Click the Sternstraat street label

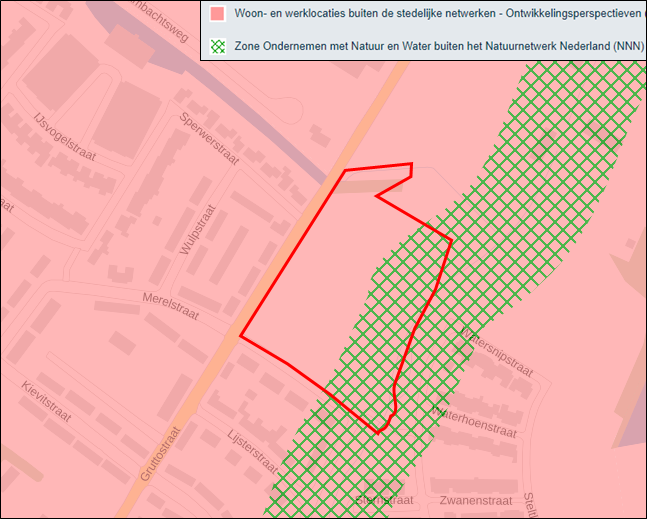384,500
